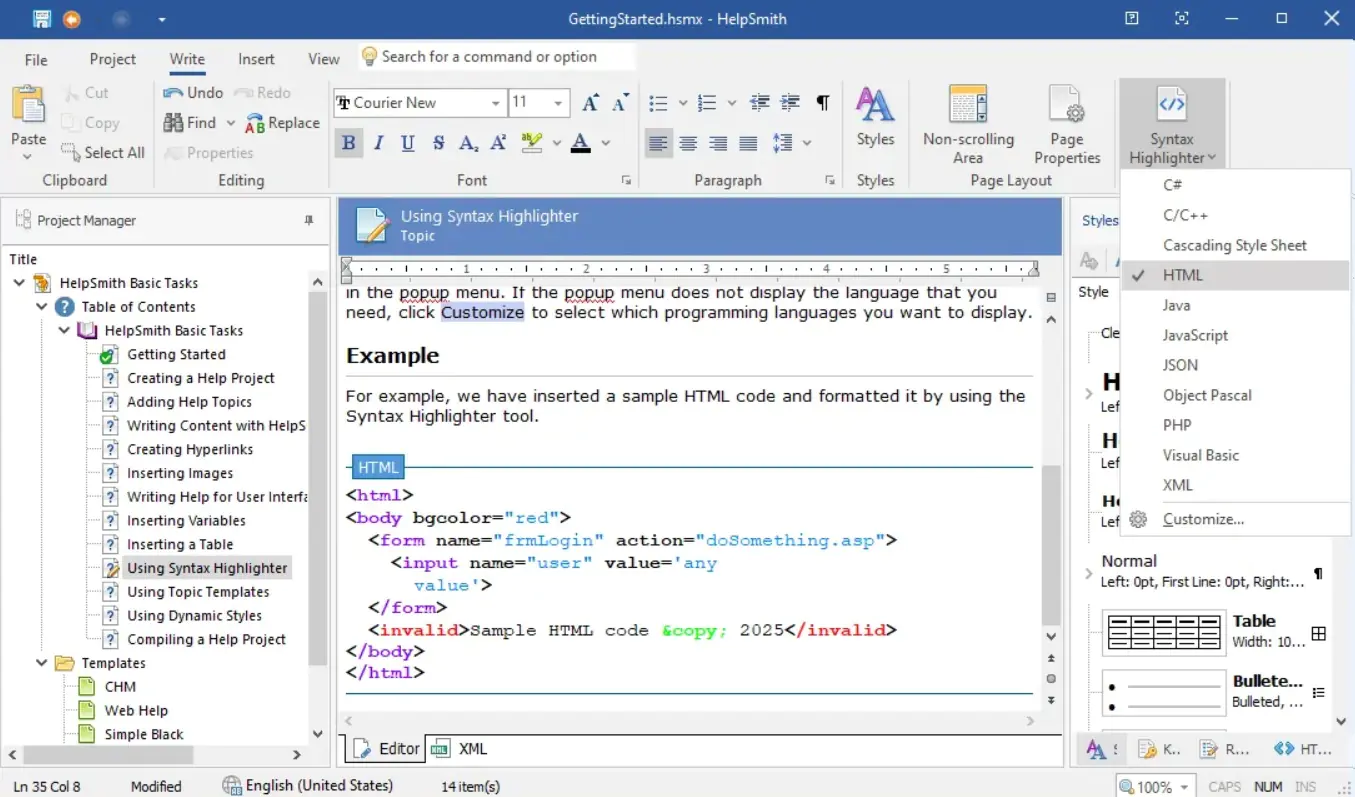
Task: Click English (United States) language indicator
Action: pyautogui.click(x=308, y=786)
